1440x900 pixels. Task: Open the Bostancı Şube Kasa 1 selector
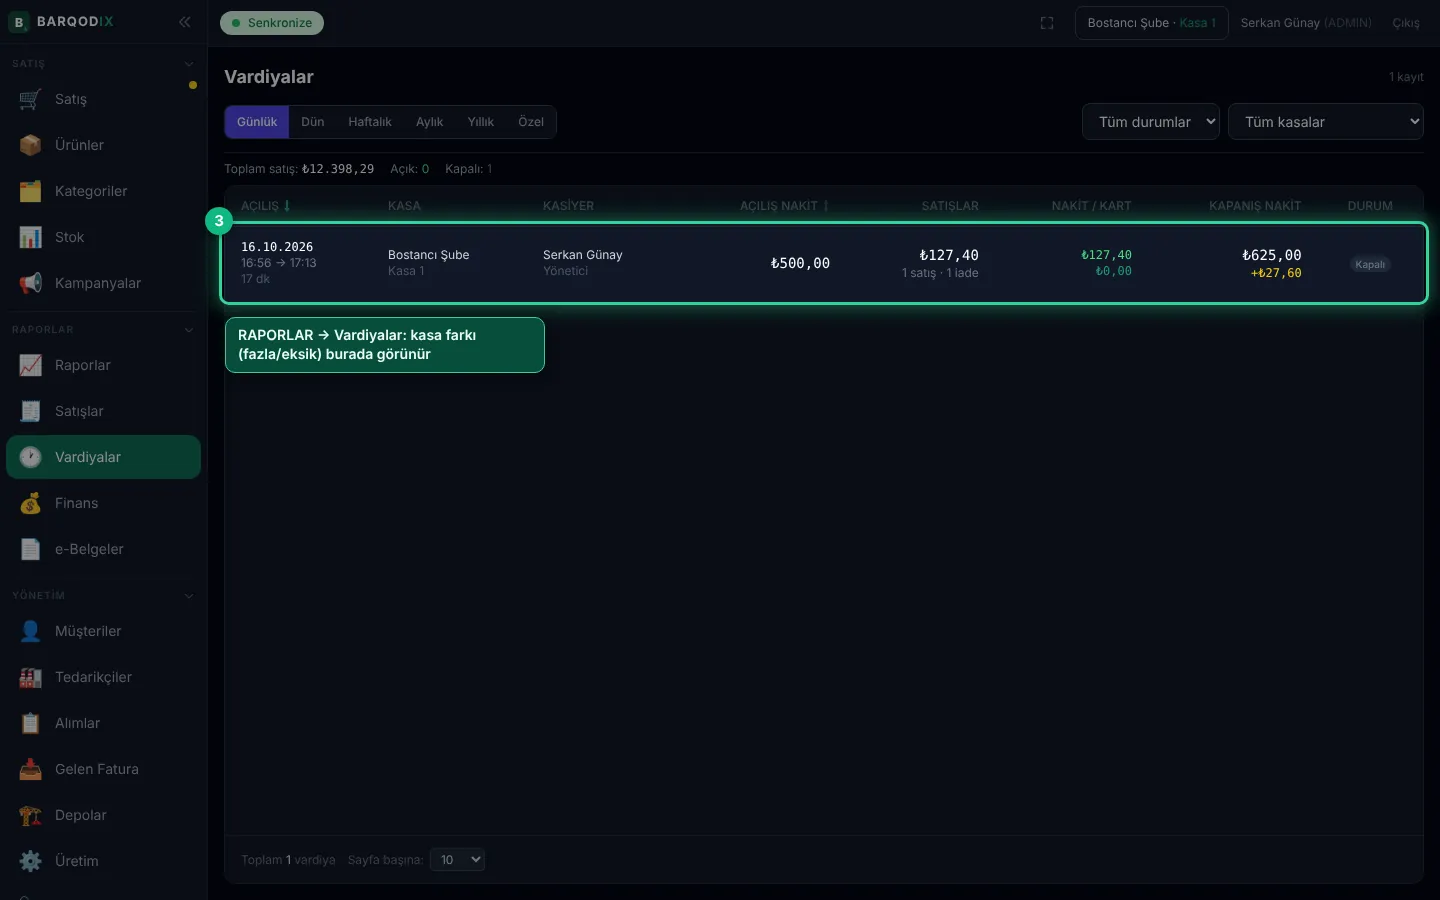1152,23
